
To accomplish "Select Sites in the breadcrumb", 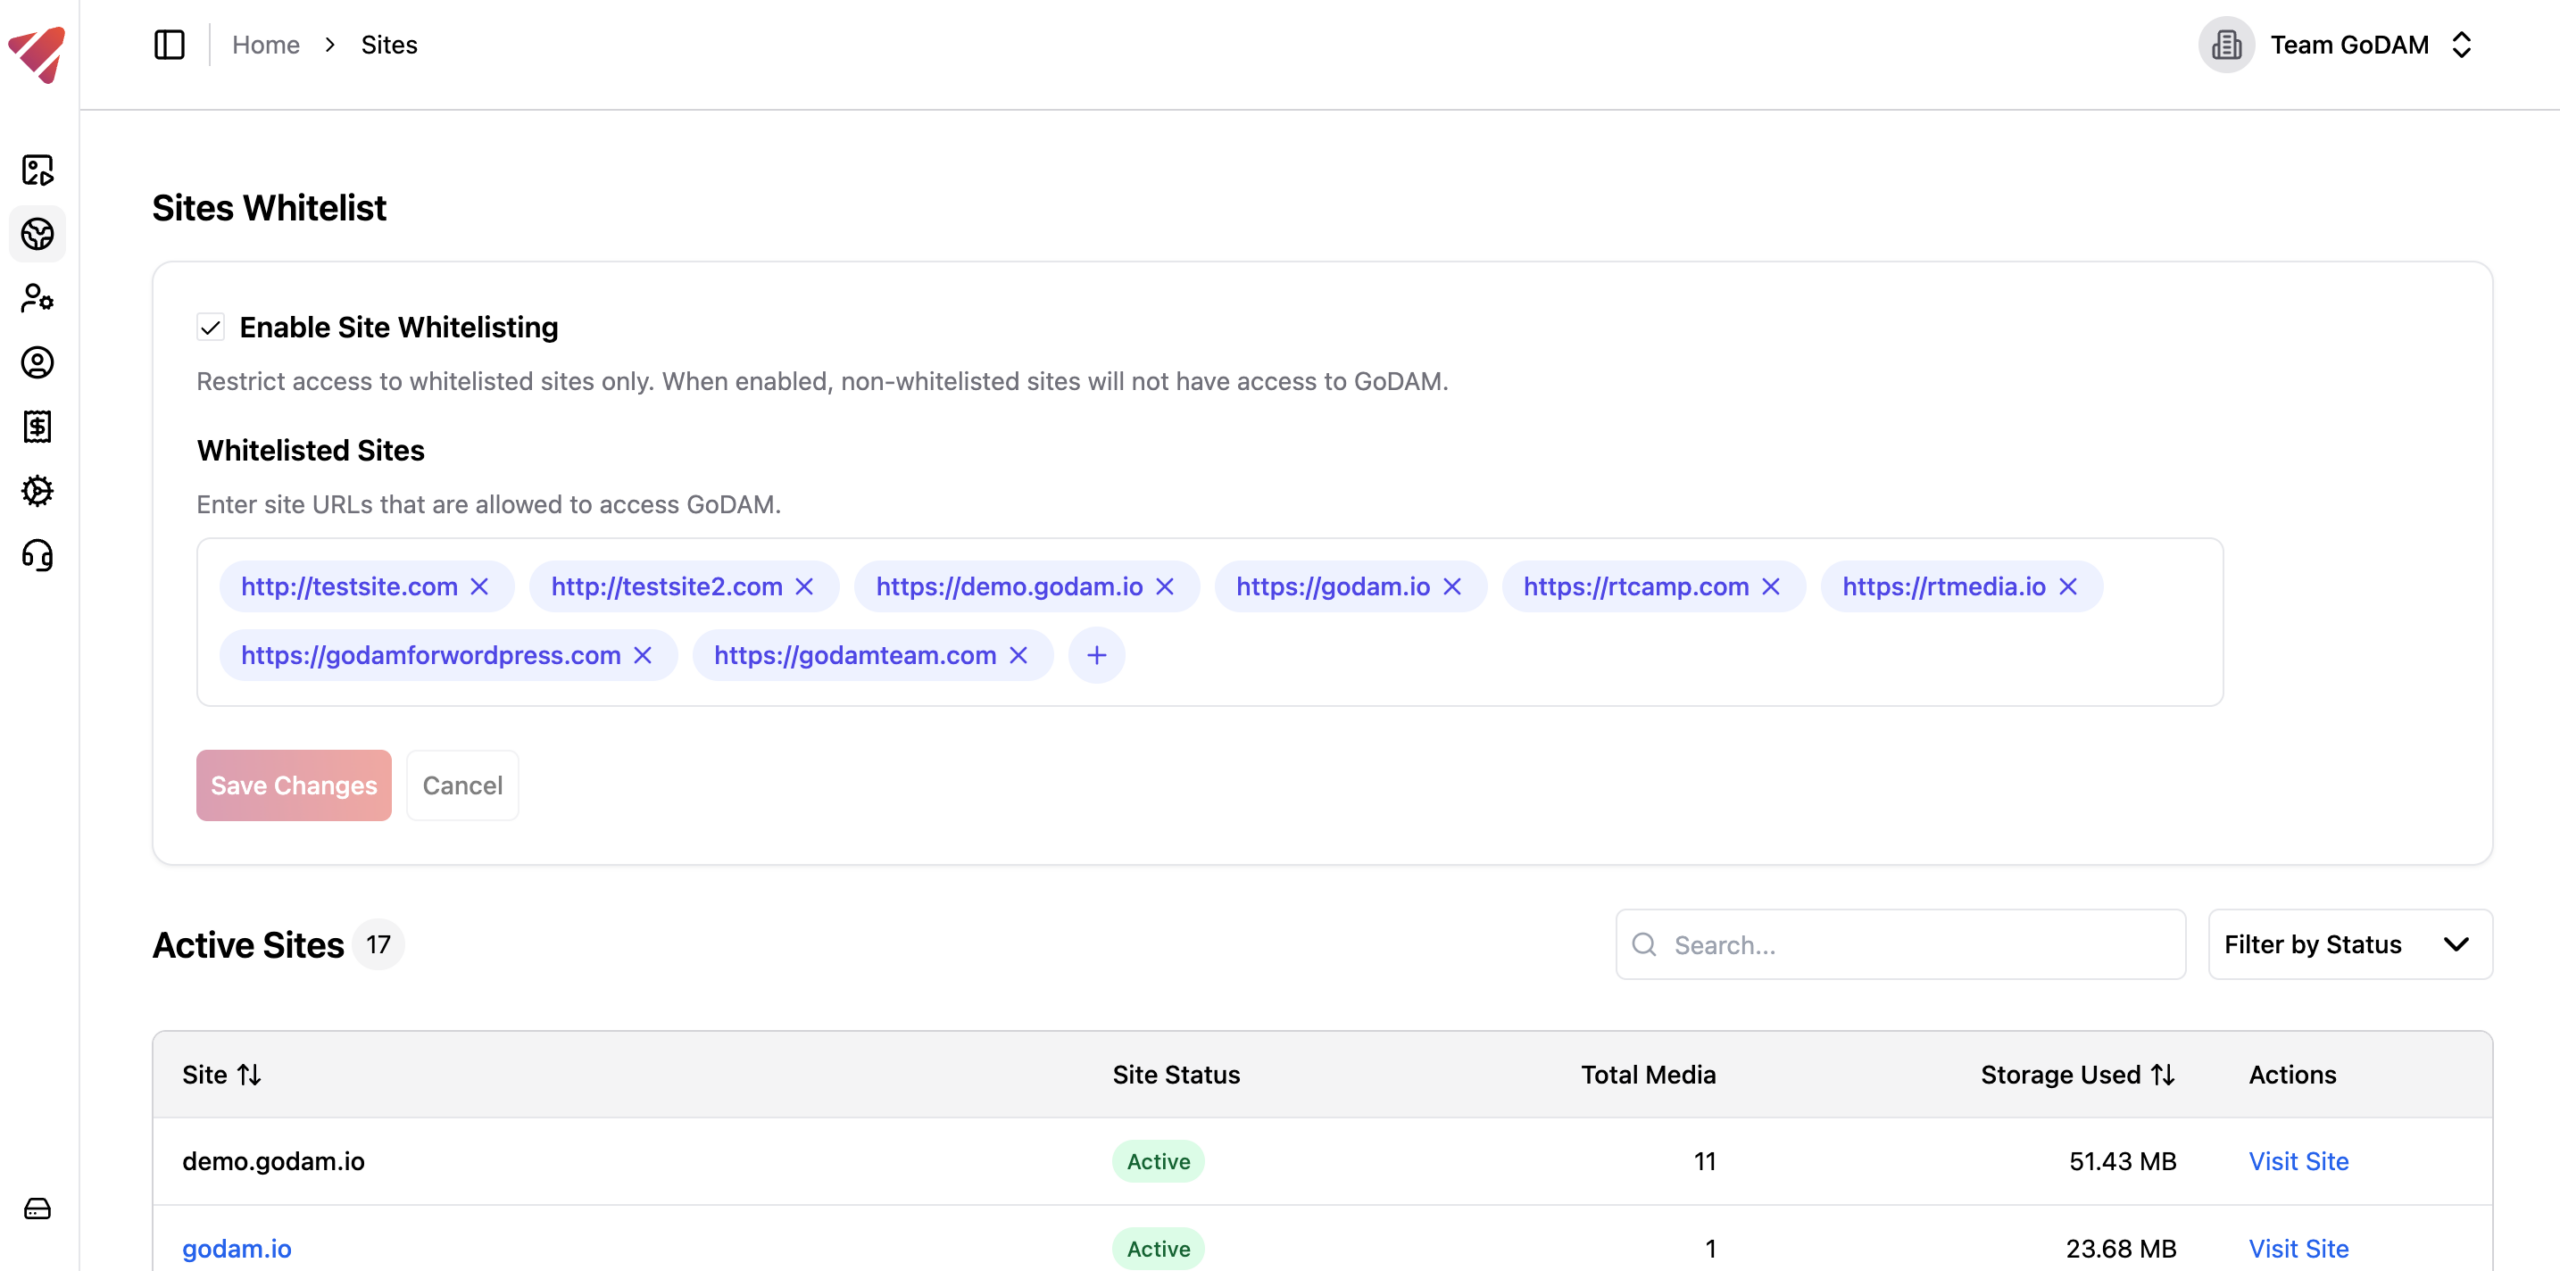I will (x=389, y=44).
